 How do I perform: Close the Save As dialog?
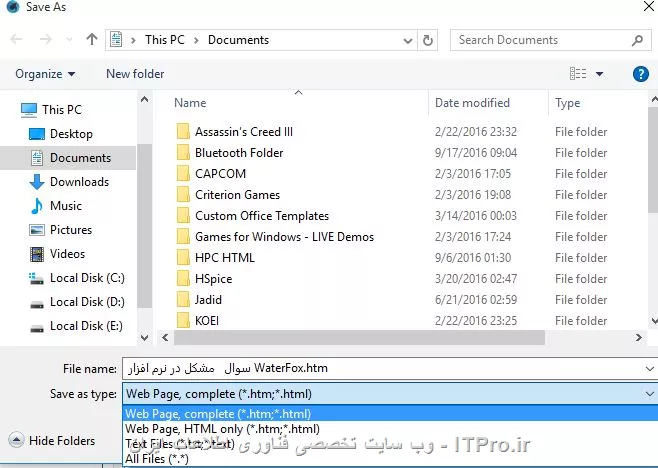click(649, 6)
